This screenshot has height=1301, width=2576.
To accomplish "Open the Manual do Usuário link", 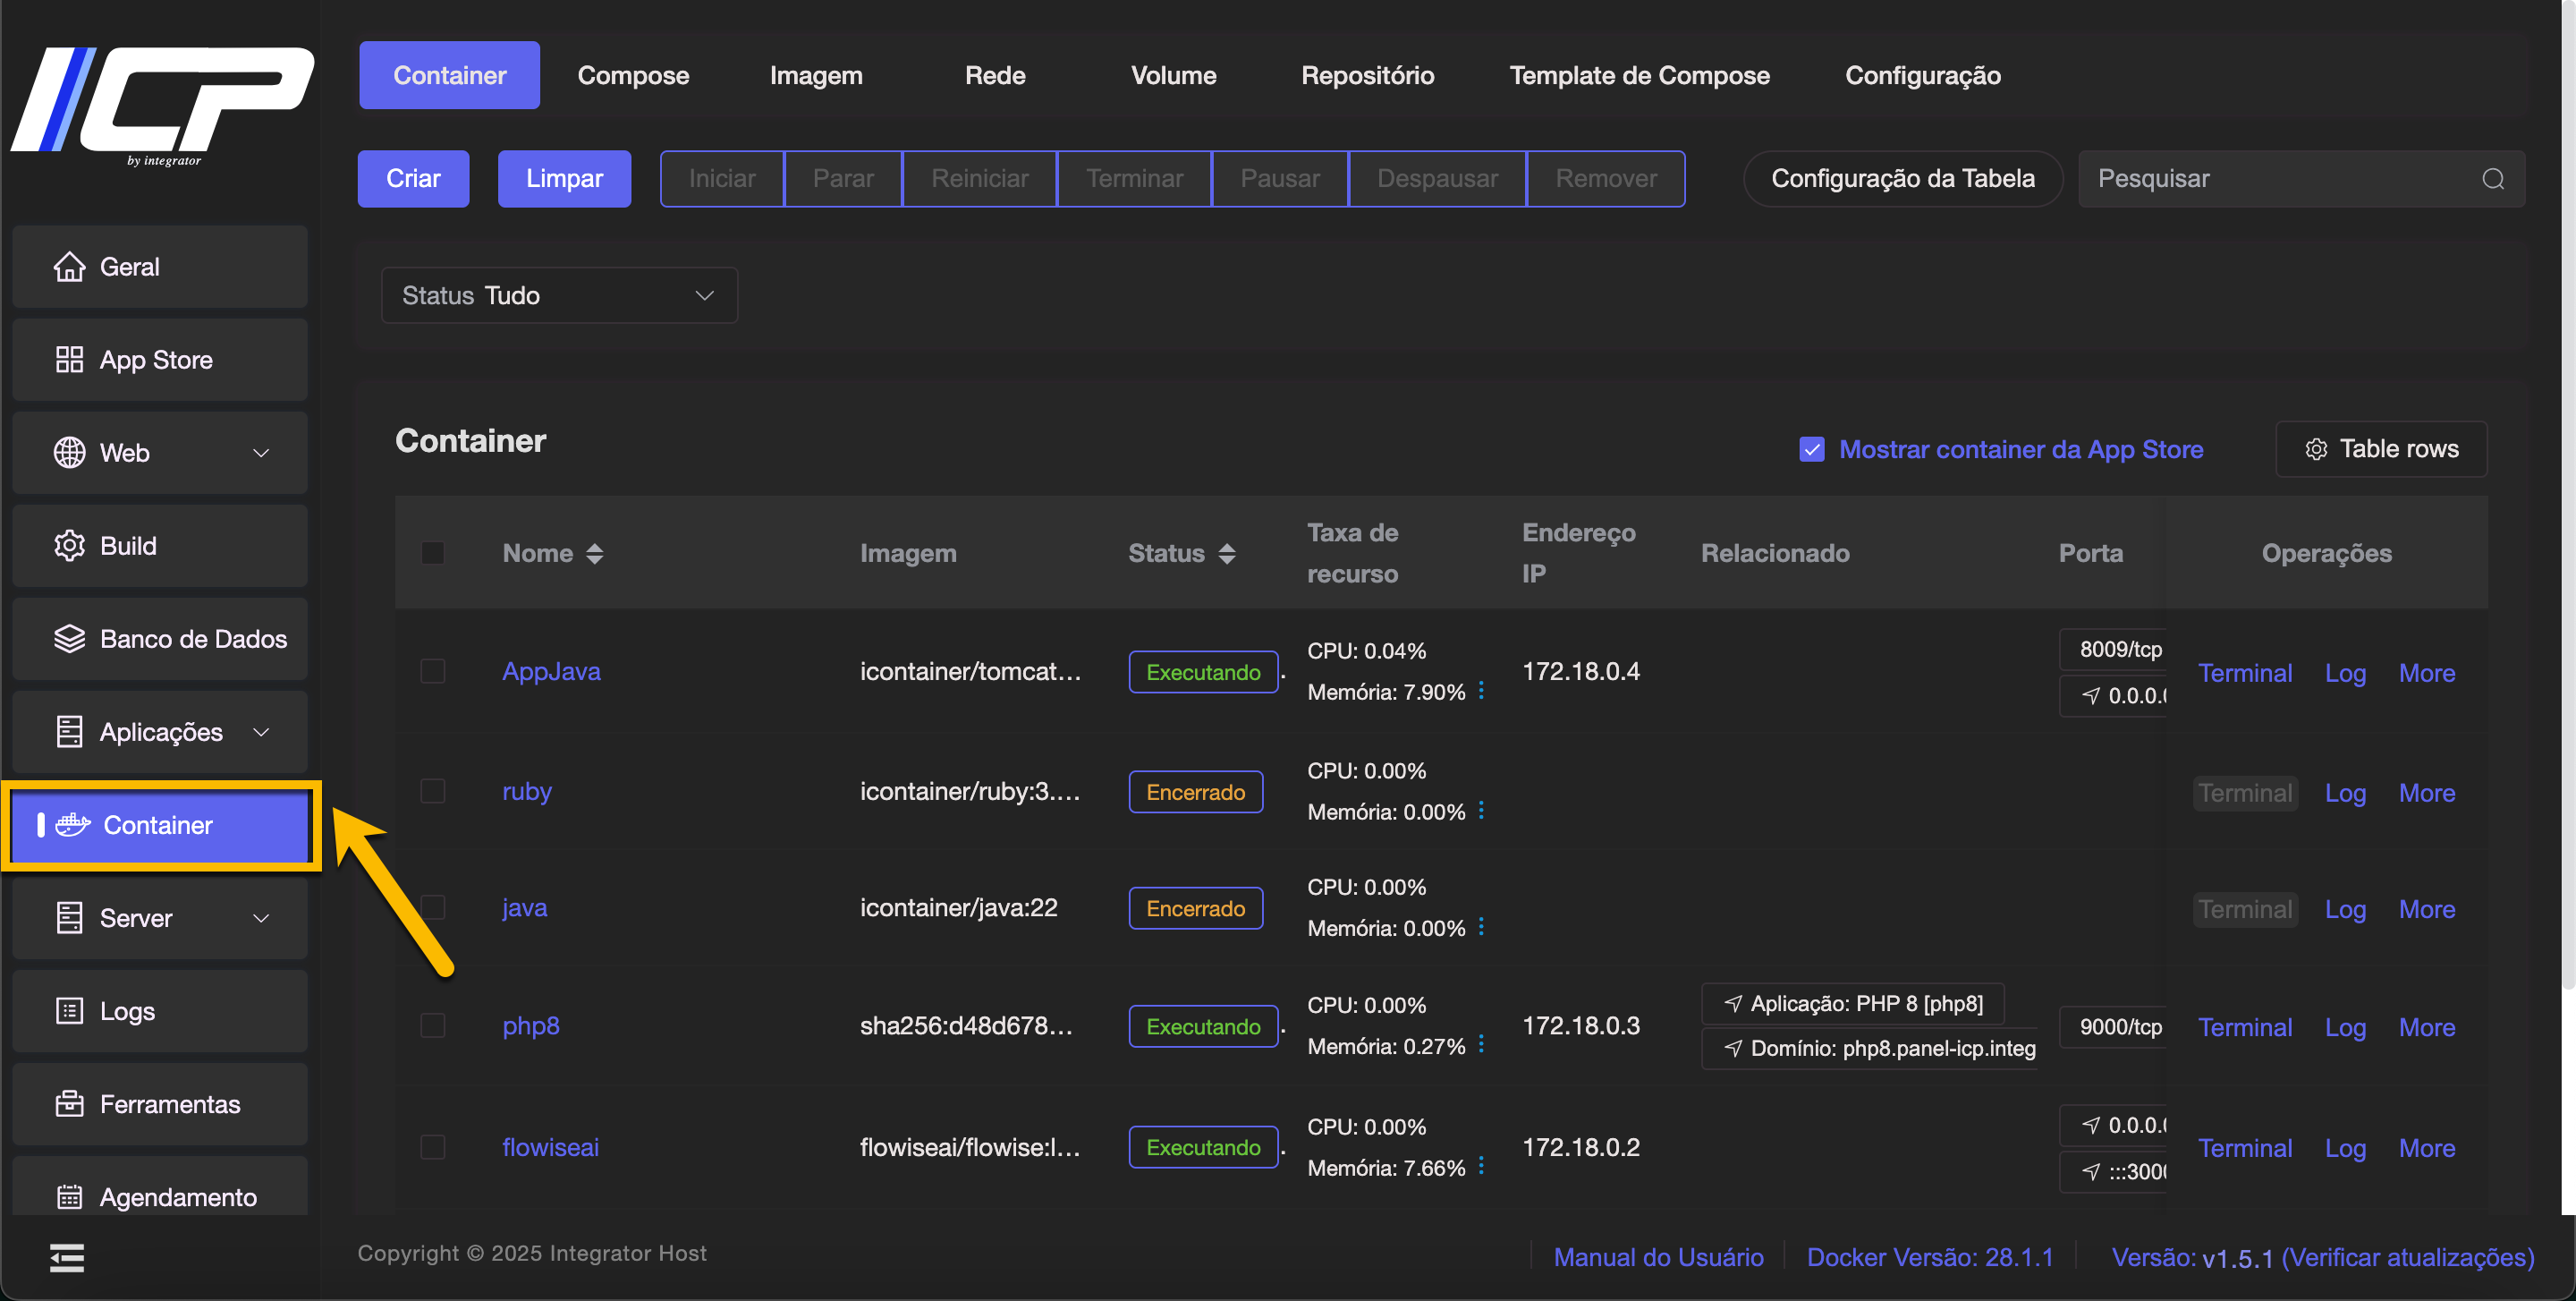I will (1658, 1257).
